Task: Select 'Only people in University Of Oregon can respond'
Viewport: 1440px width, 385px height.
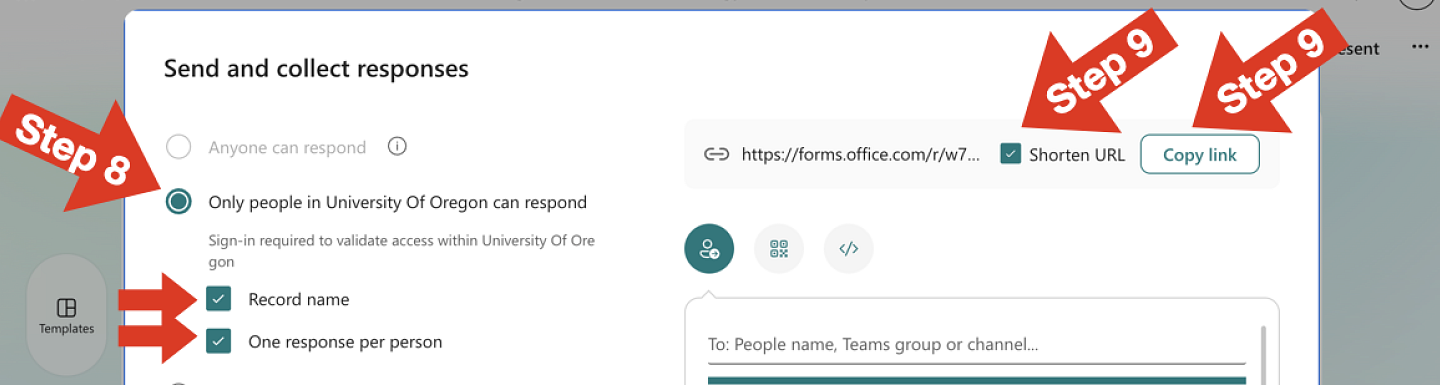Action: [179, 202]
